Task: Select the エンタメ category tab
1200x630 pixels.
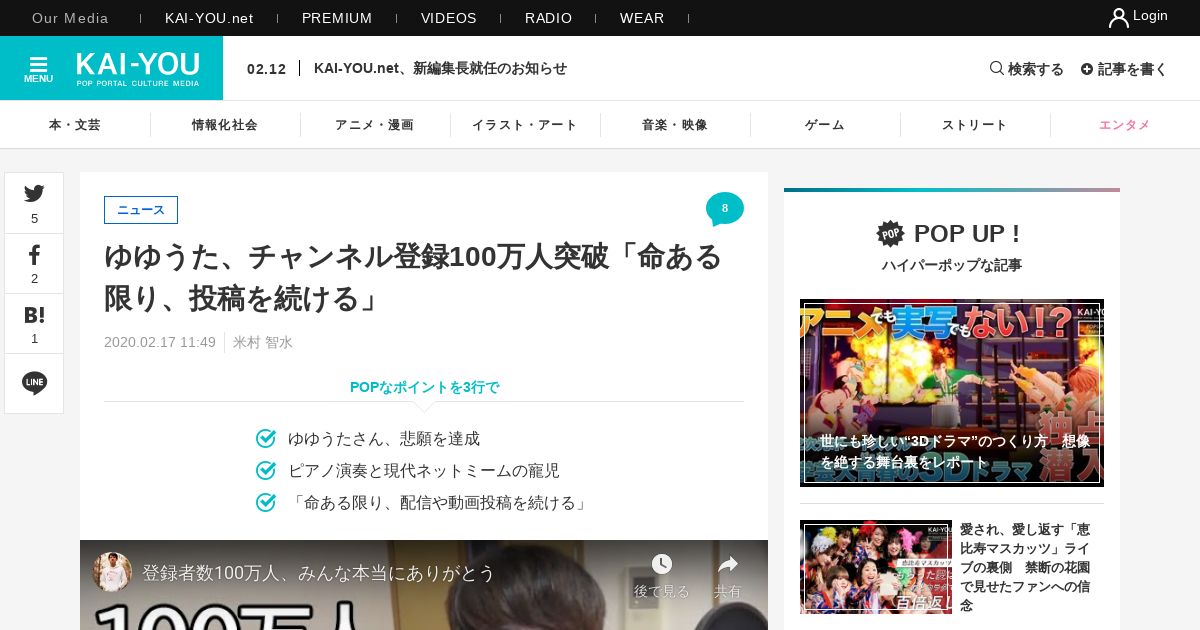Action: click(1125, 125)
